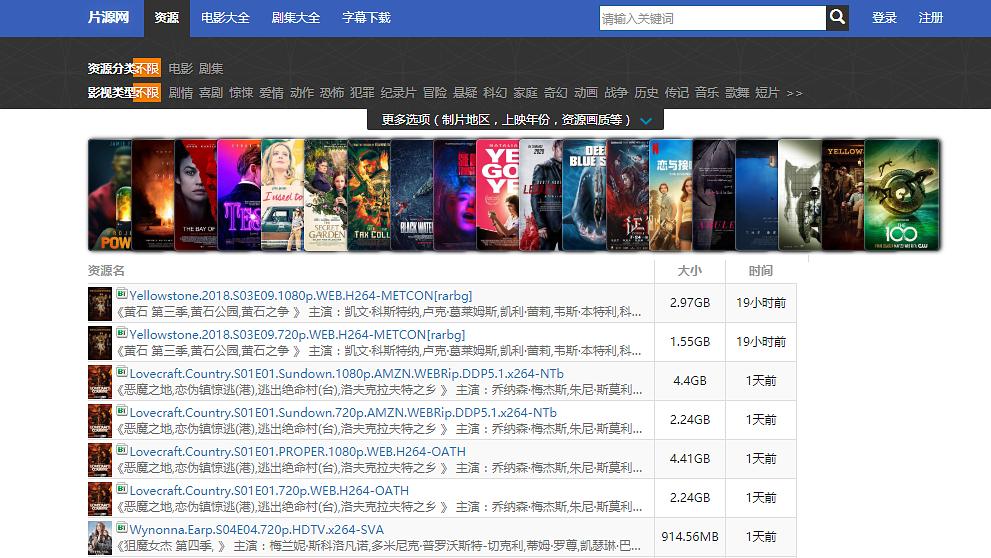Open Yellowstone S03E09 1080p resource link
This screenshot has width=991, height=558.
click(x=301, y=295)
